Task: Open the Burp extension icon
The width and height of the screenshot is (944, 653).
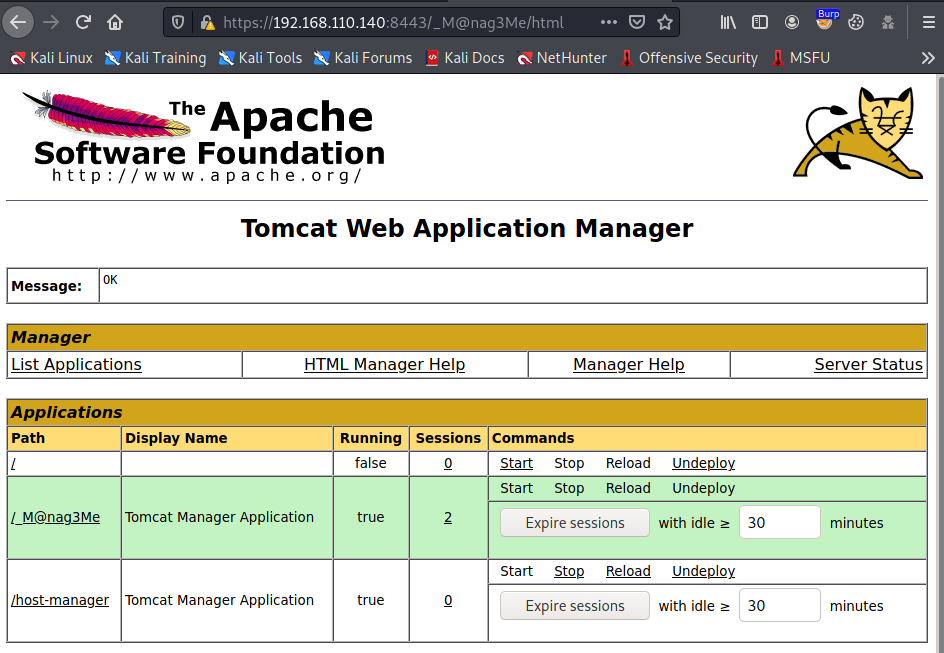Action: (x=825, y=22)
